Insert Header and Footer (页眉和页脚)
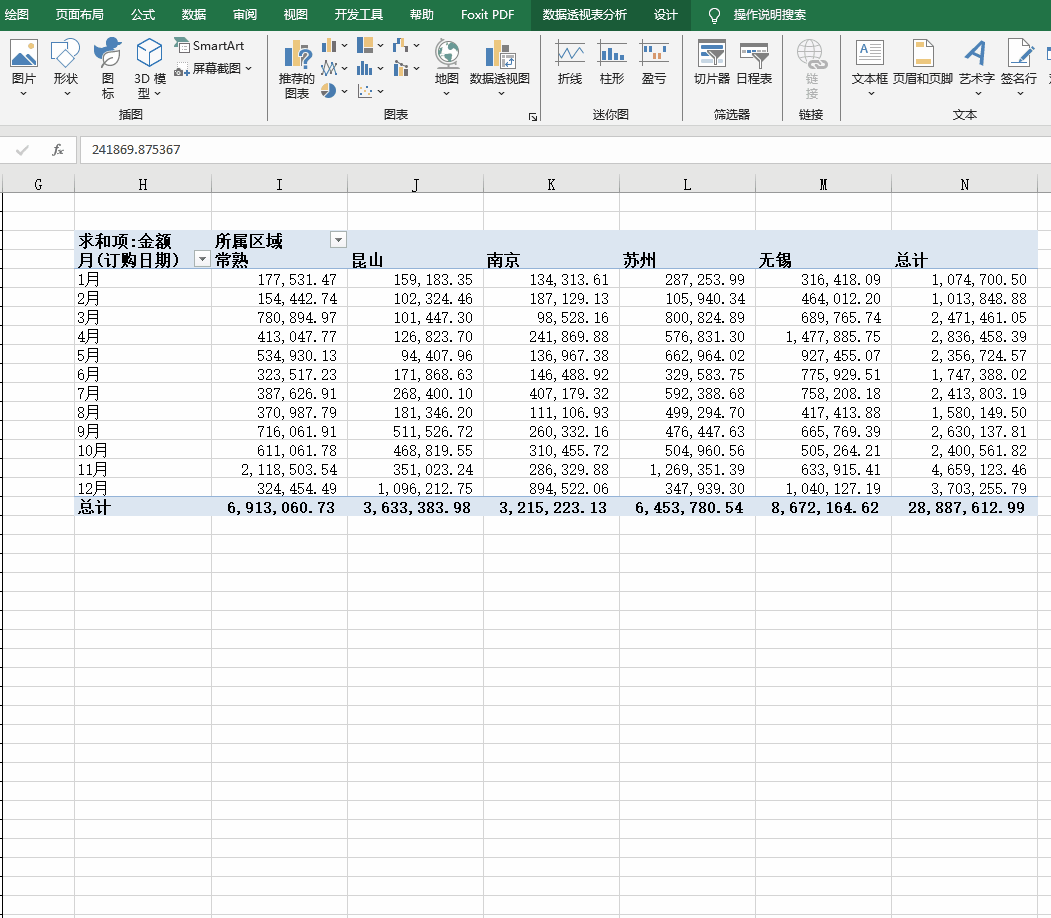This screenshot has width=1051, height=918. click(922, 62)
